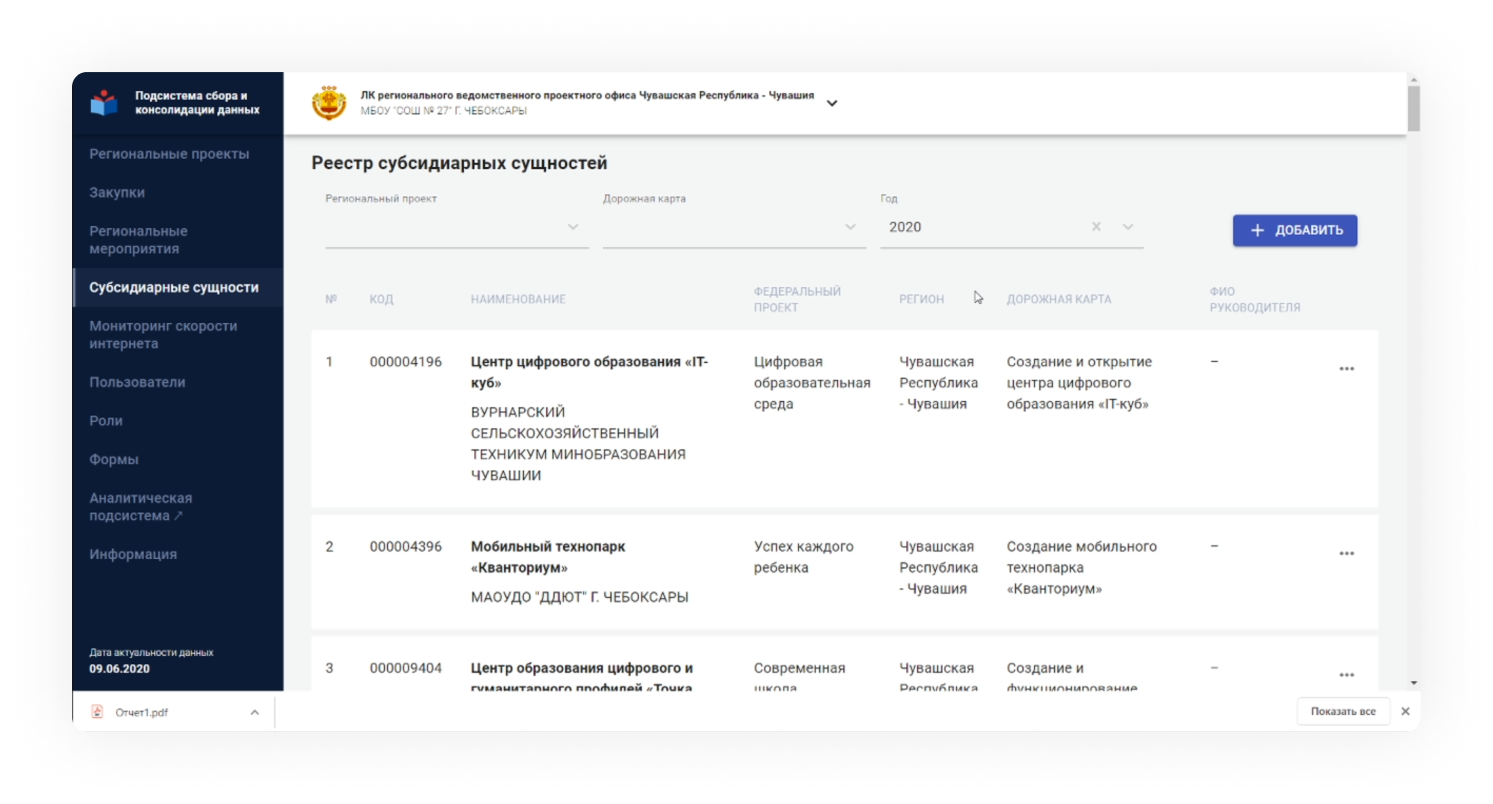
Task: Open the Год dropdown arrow
Action: coord(1128,227)
